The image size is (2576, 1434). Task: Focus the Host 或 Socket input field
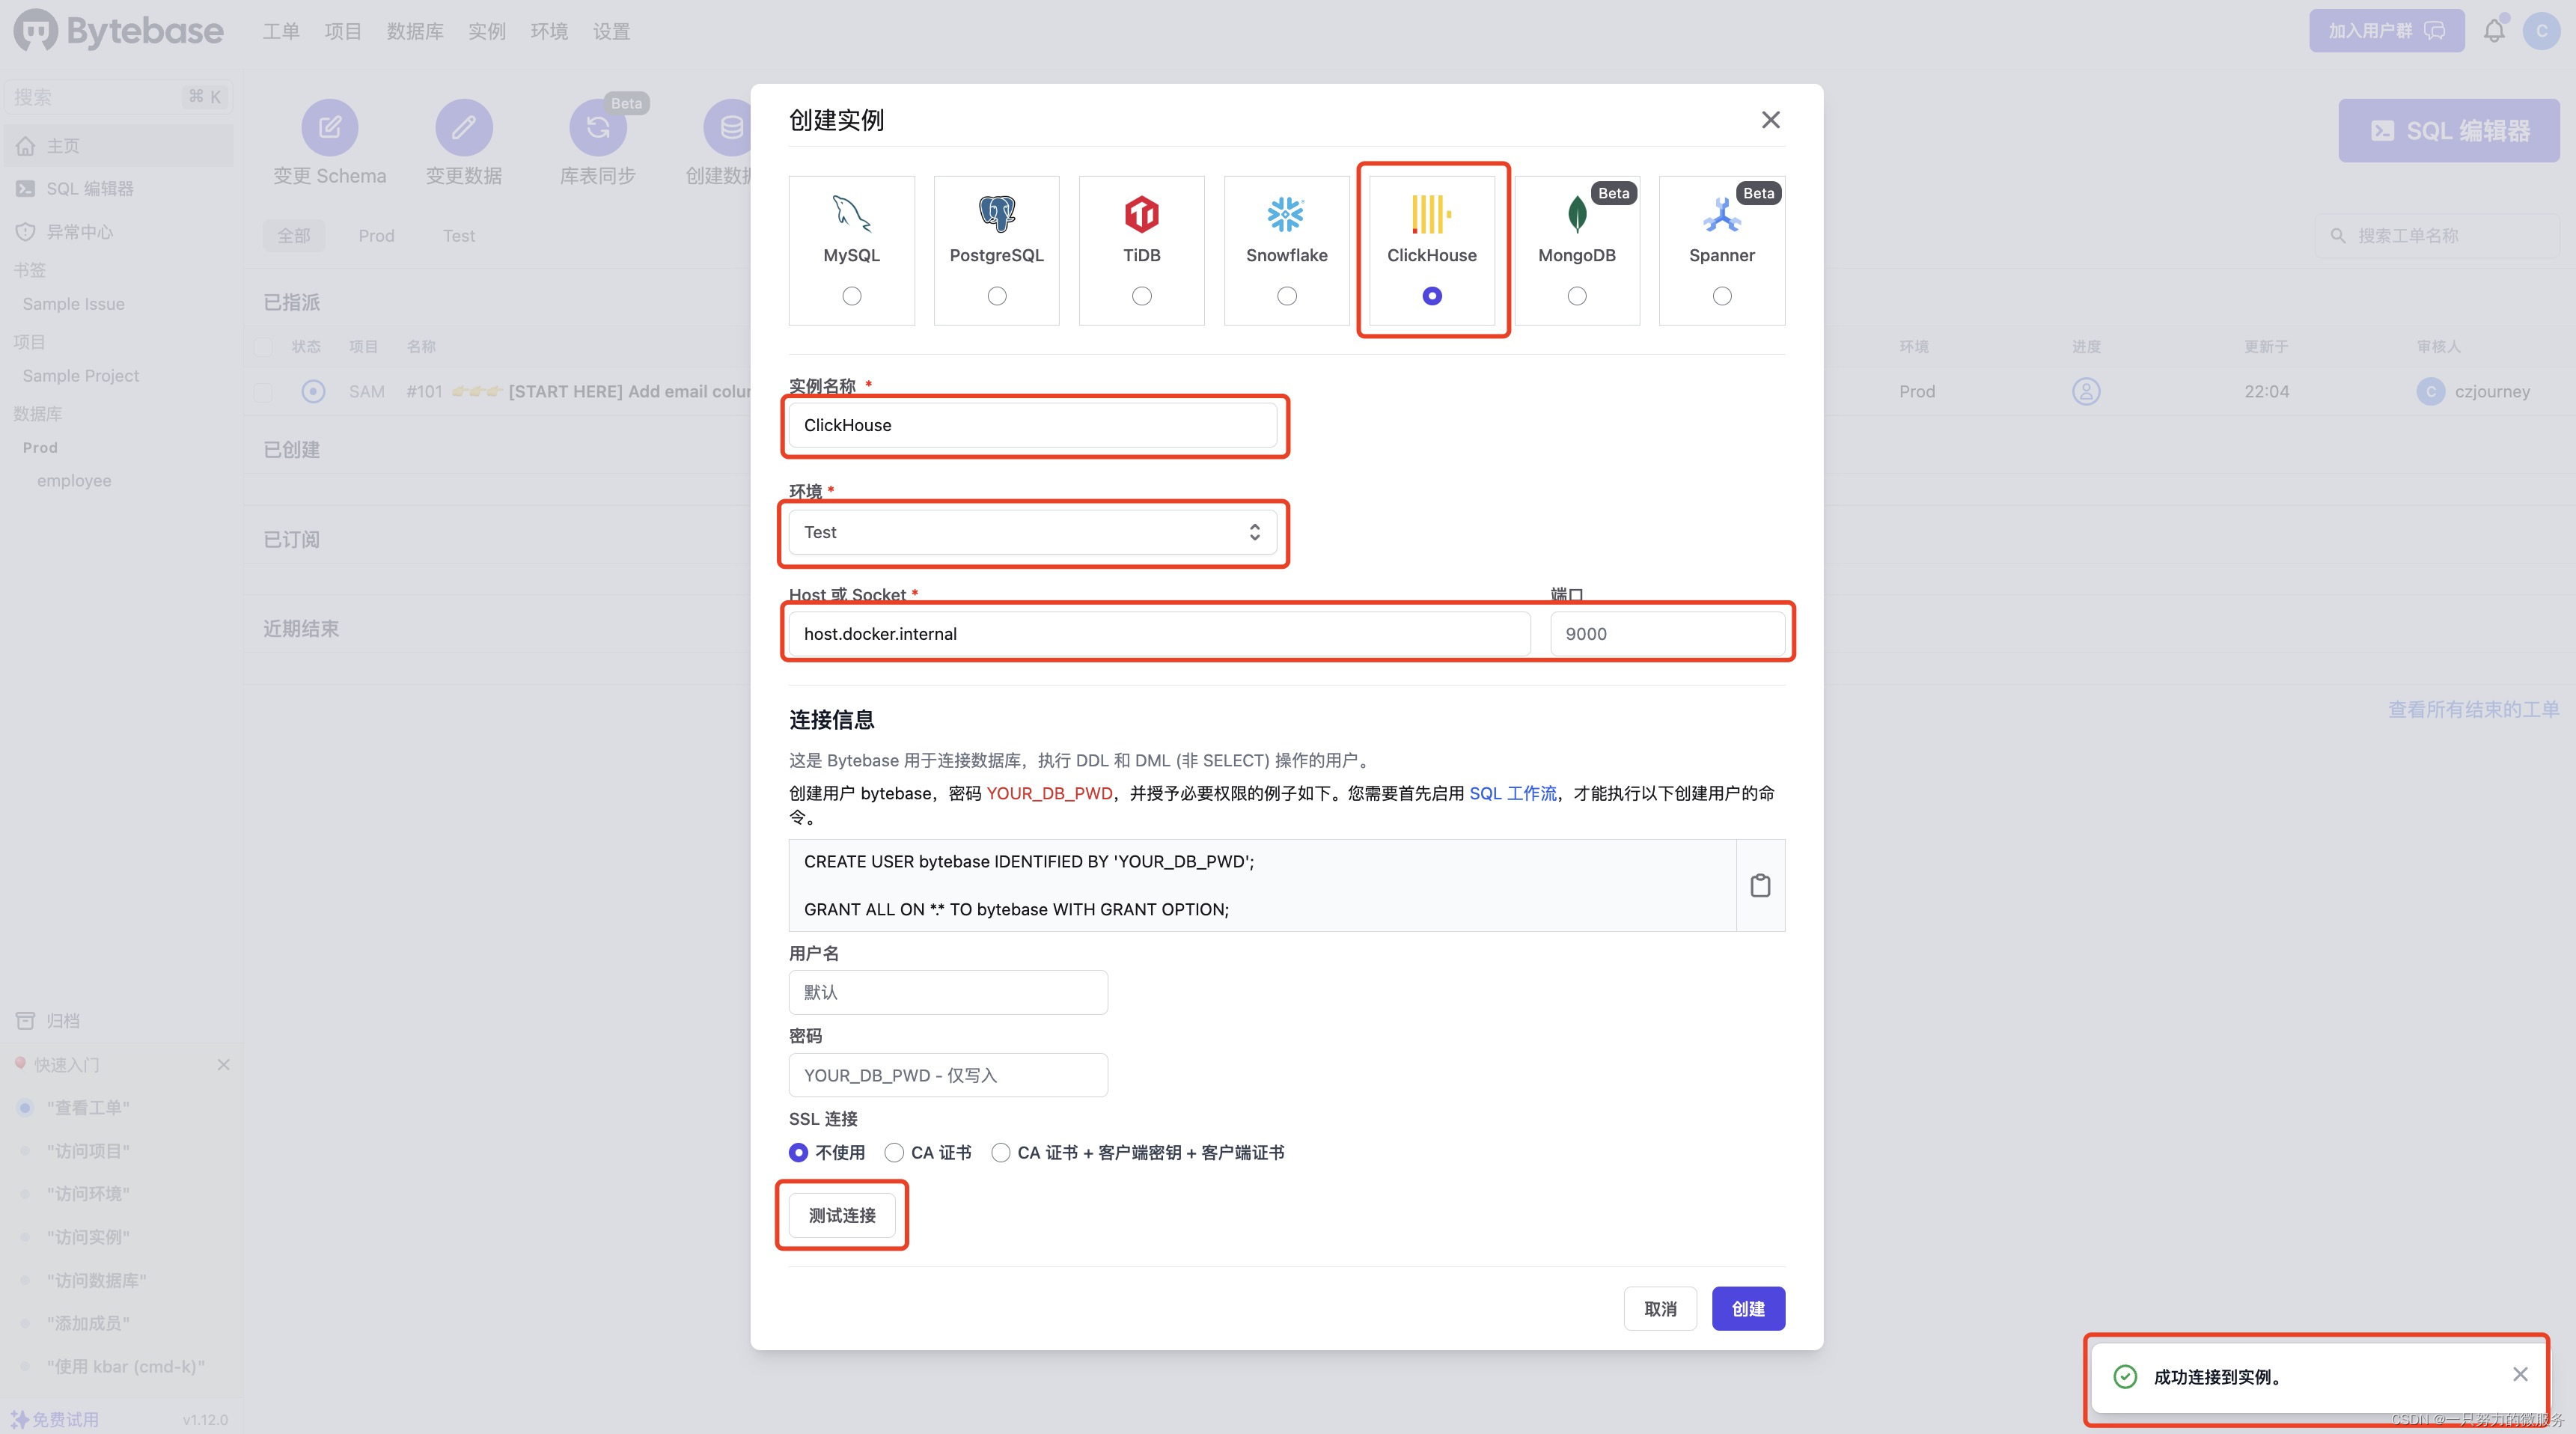click(x=1159, y=633)
